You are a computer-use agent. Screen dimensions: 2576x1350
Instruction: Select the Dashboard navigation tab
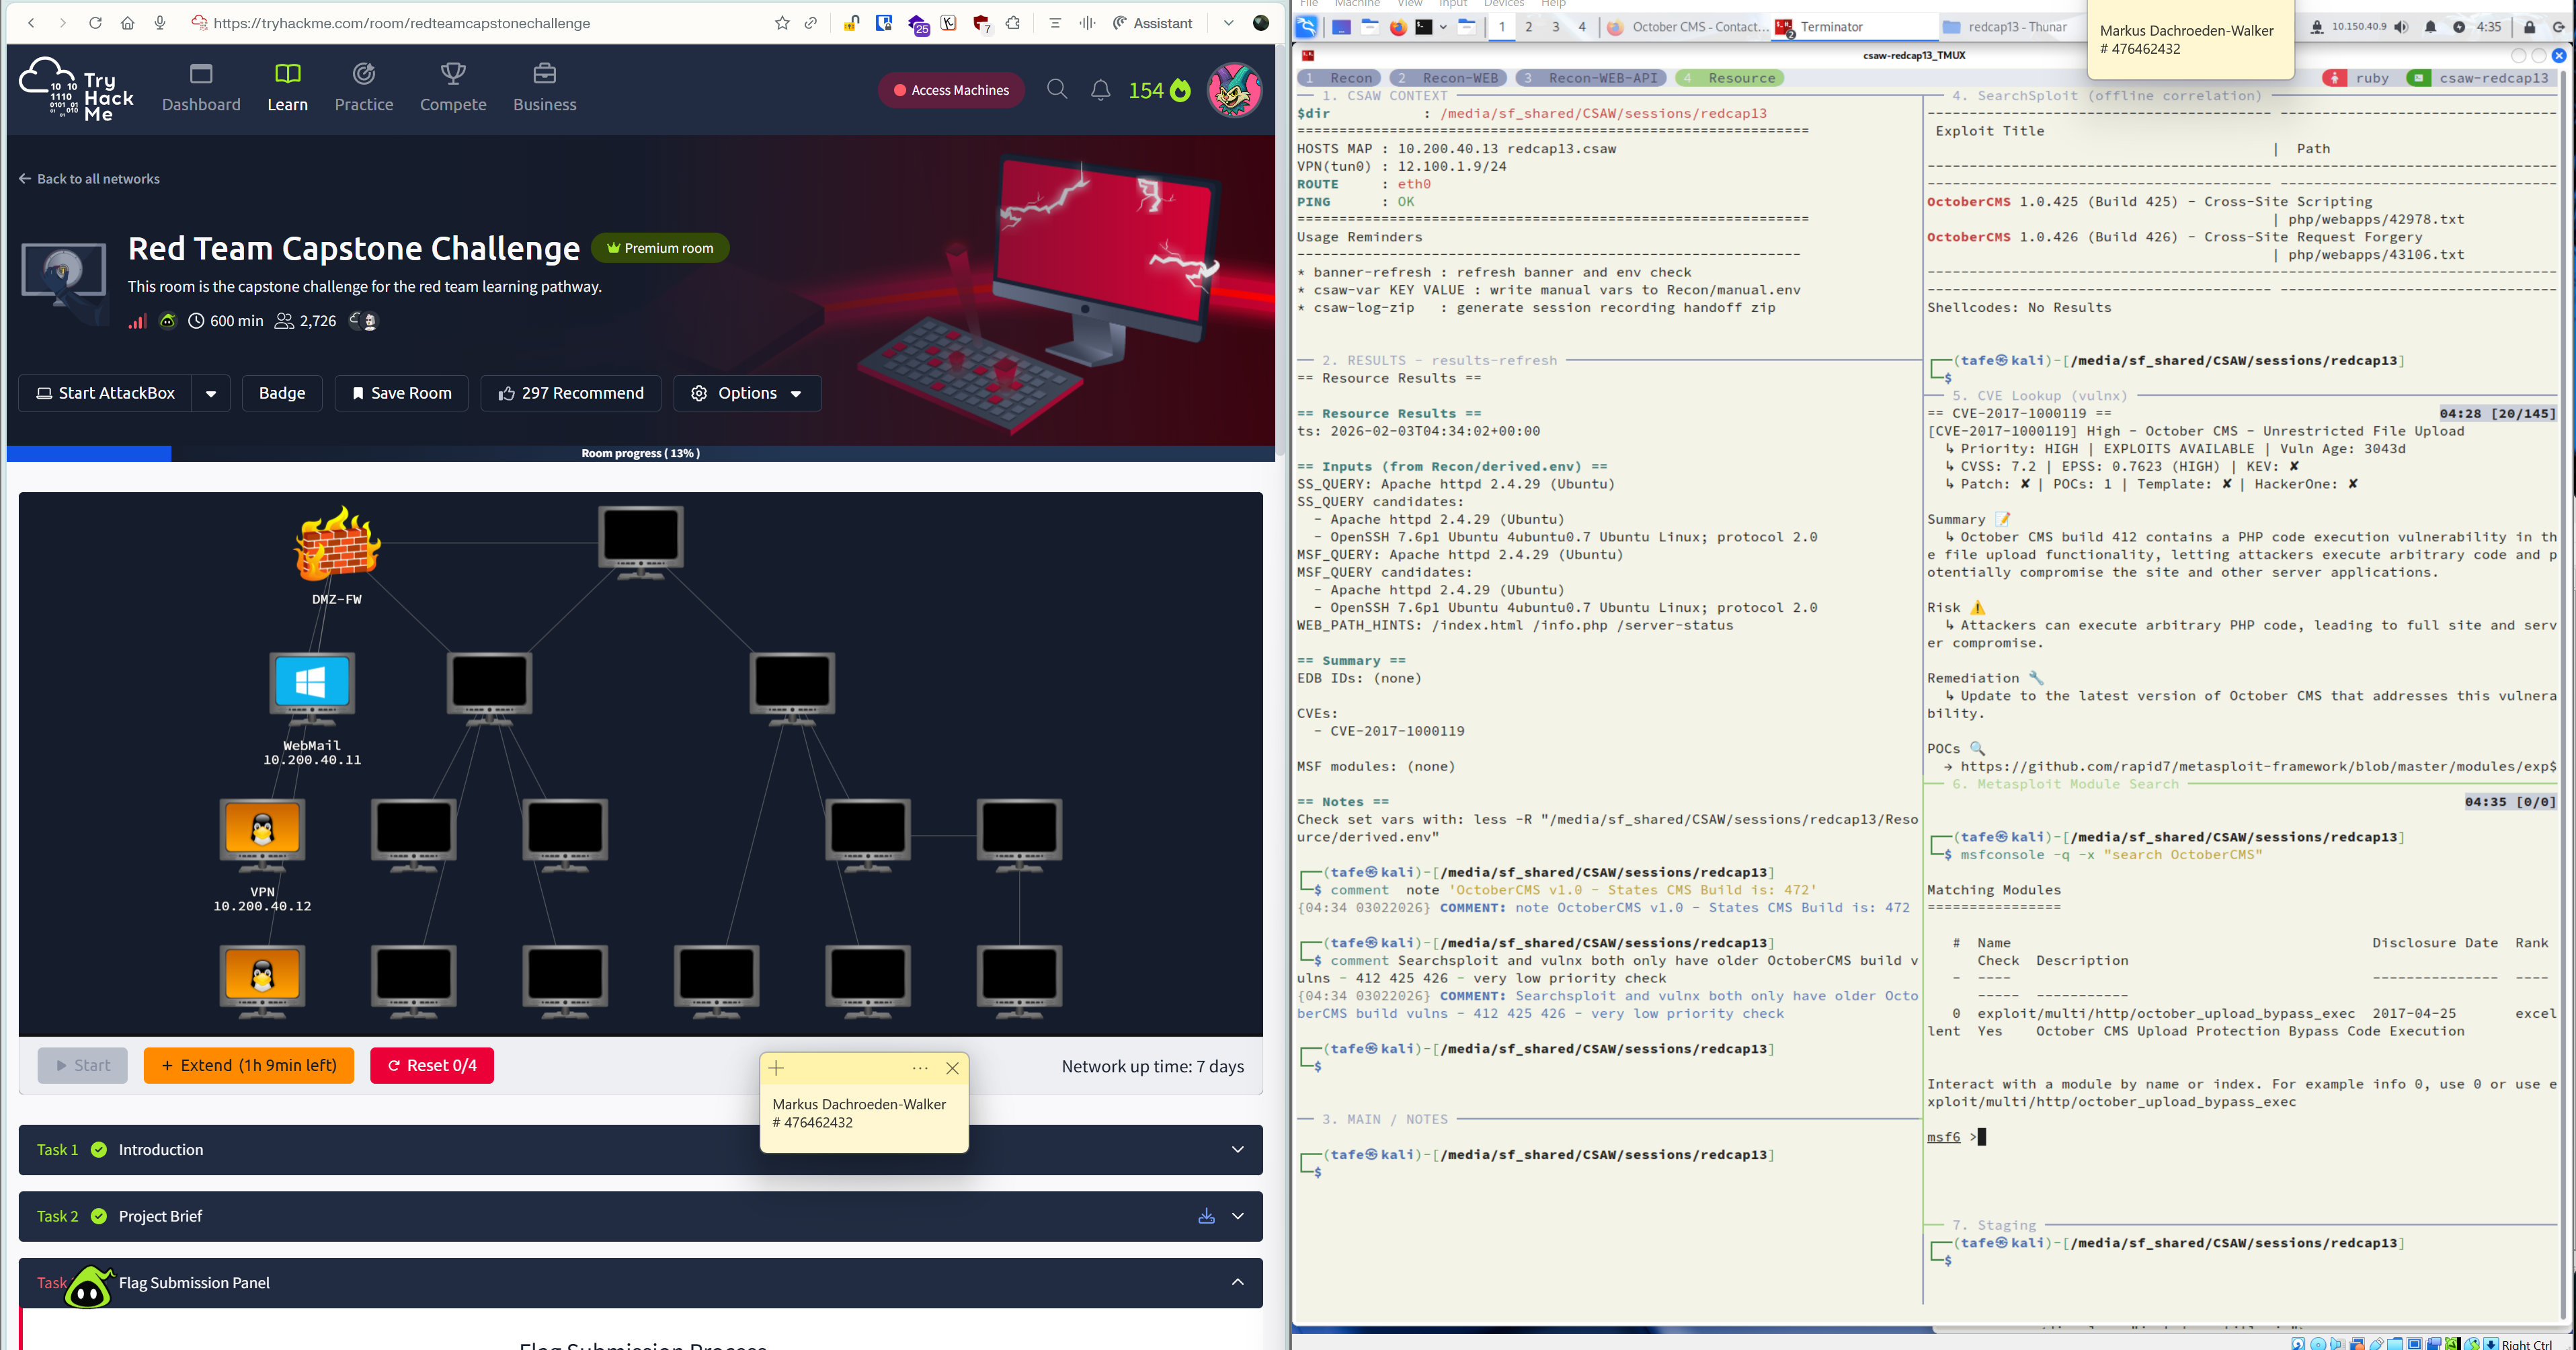201,88
